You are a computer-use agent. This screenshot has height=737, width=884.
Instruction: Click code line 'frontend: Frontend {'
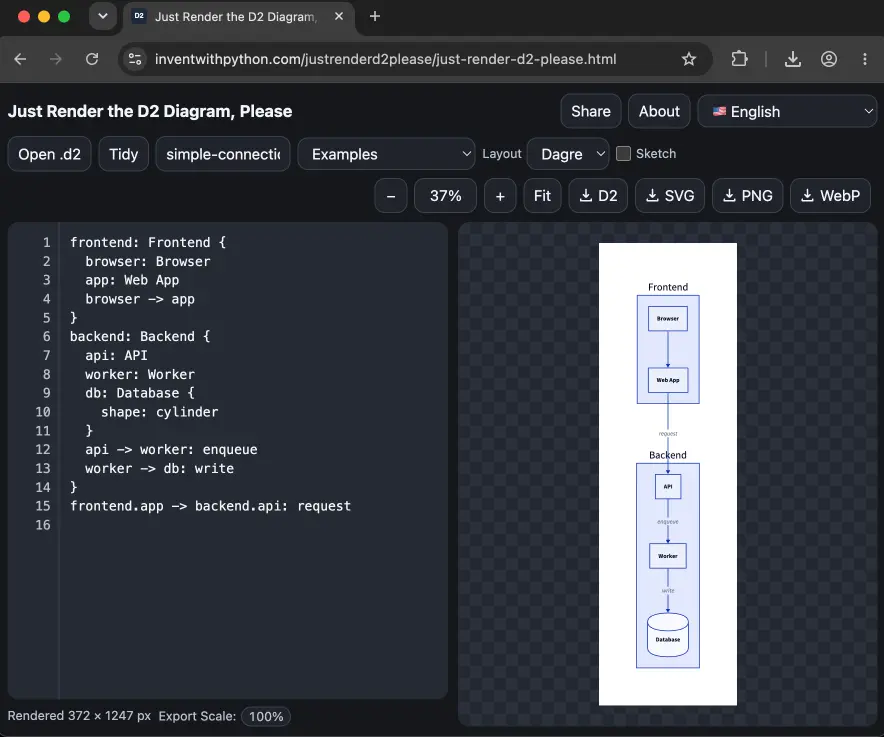pyautogui.click(x=148, y=242)
